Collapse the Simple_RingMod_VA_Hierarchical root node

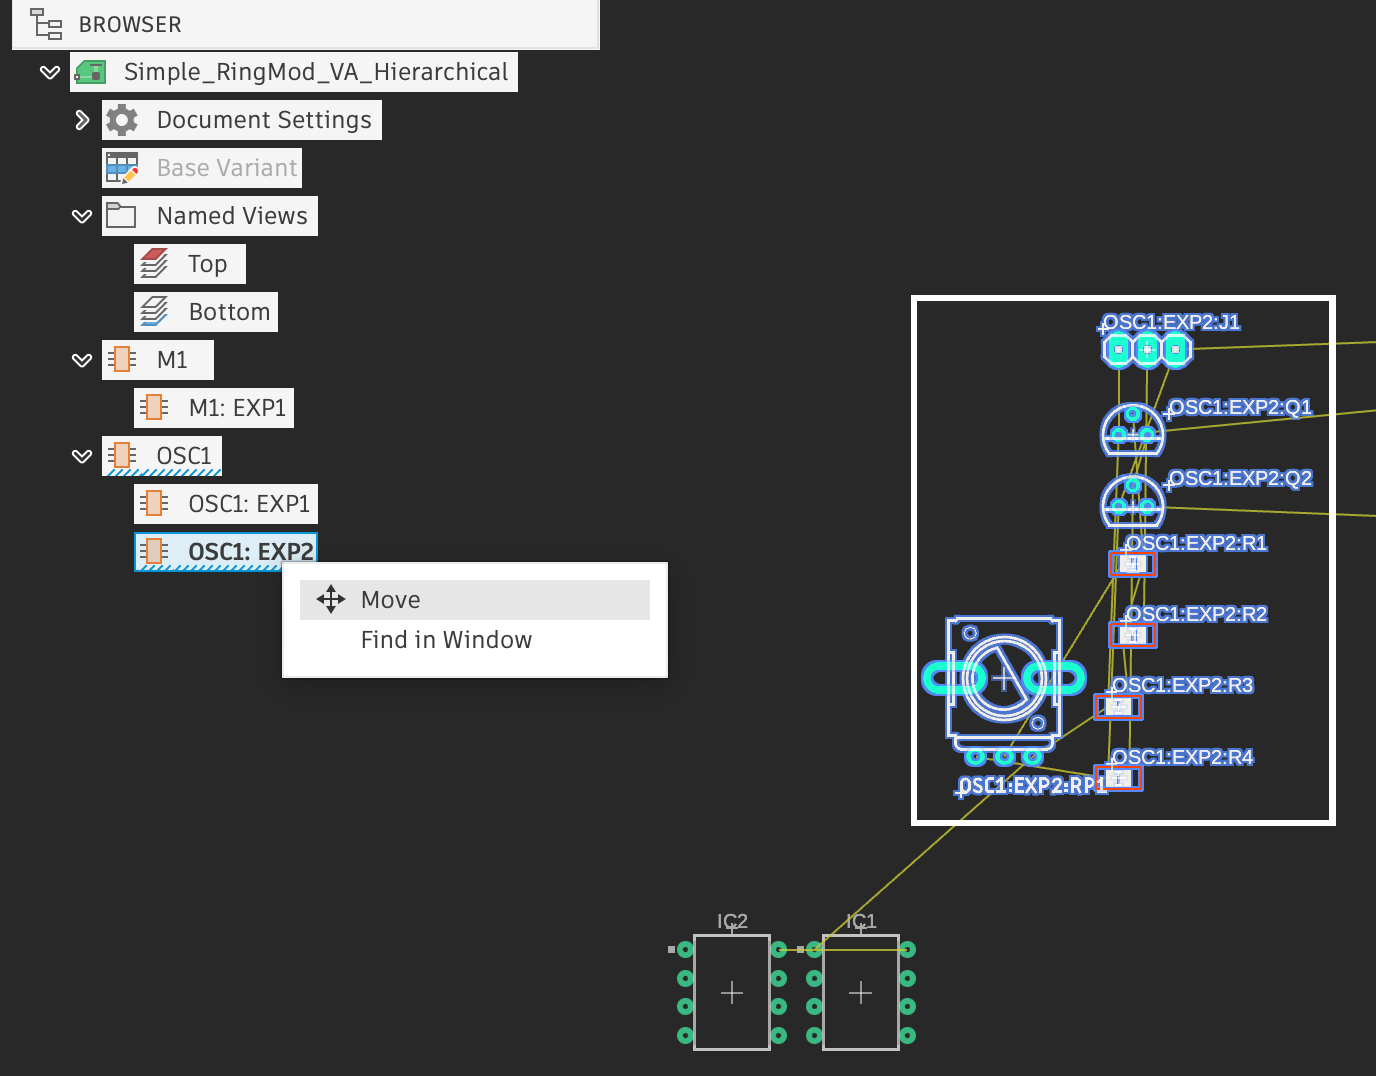50,72
